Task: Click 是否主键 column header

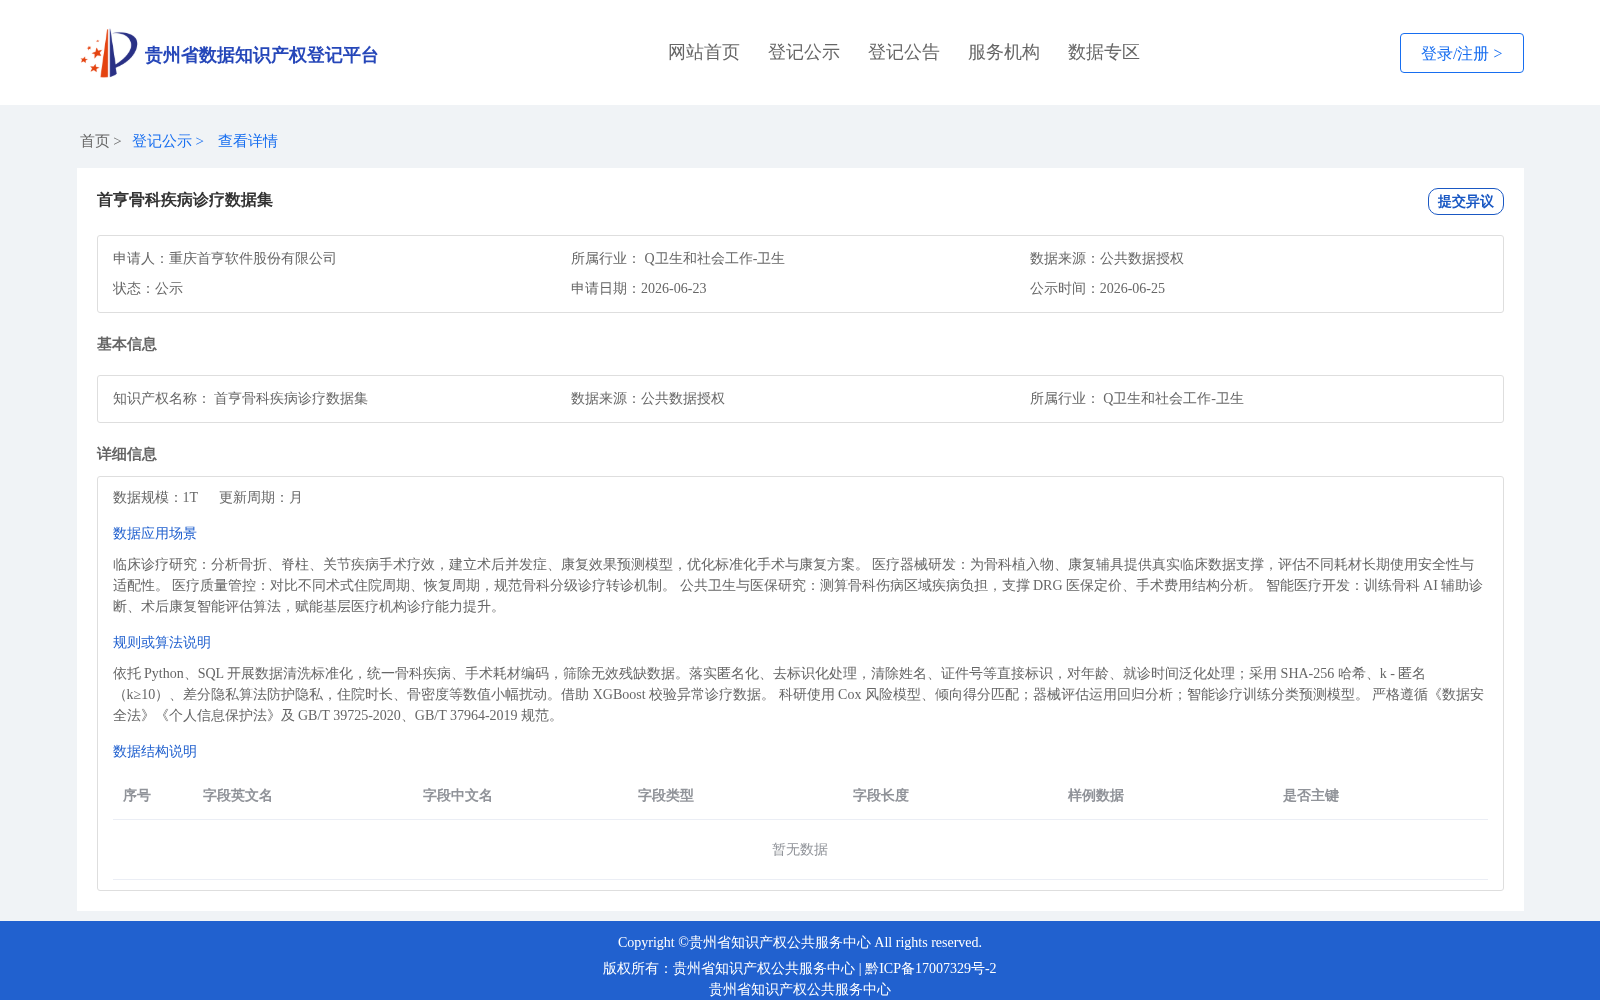Action: pos(1311,795)
